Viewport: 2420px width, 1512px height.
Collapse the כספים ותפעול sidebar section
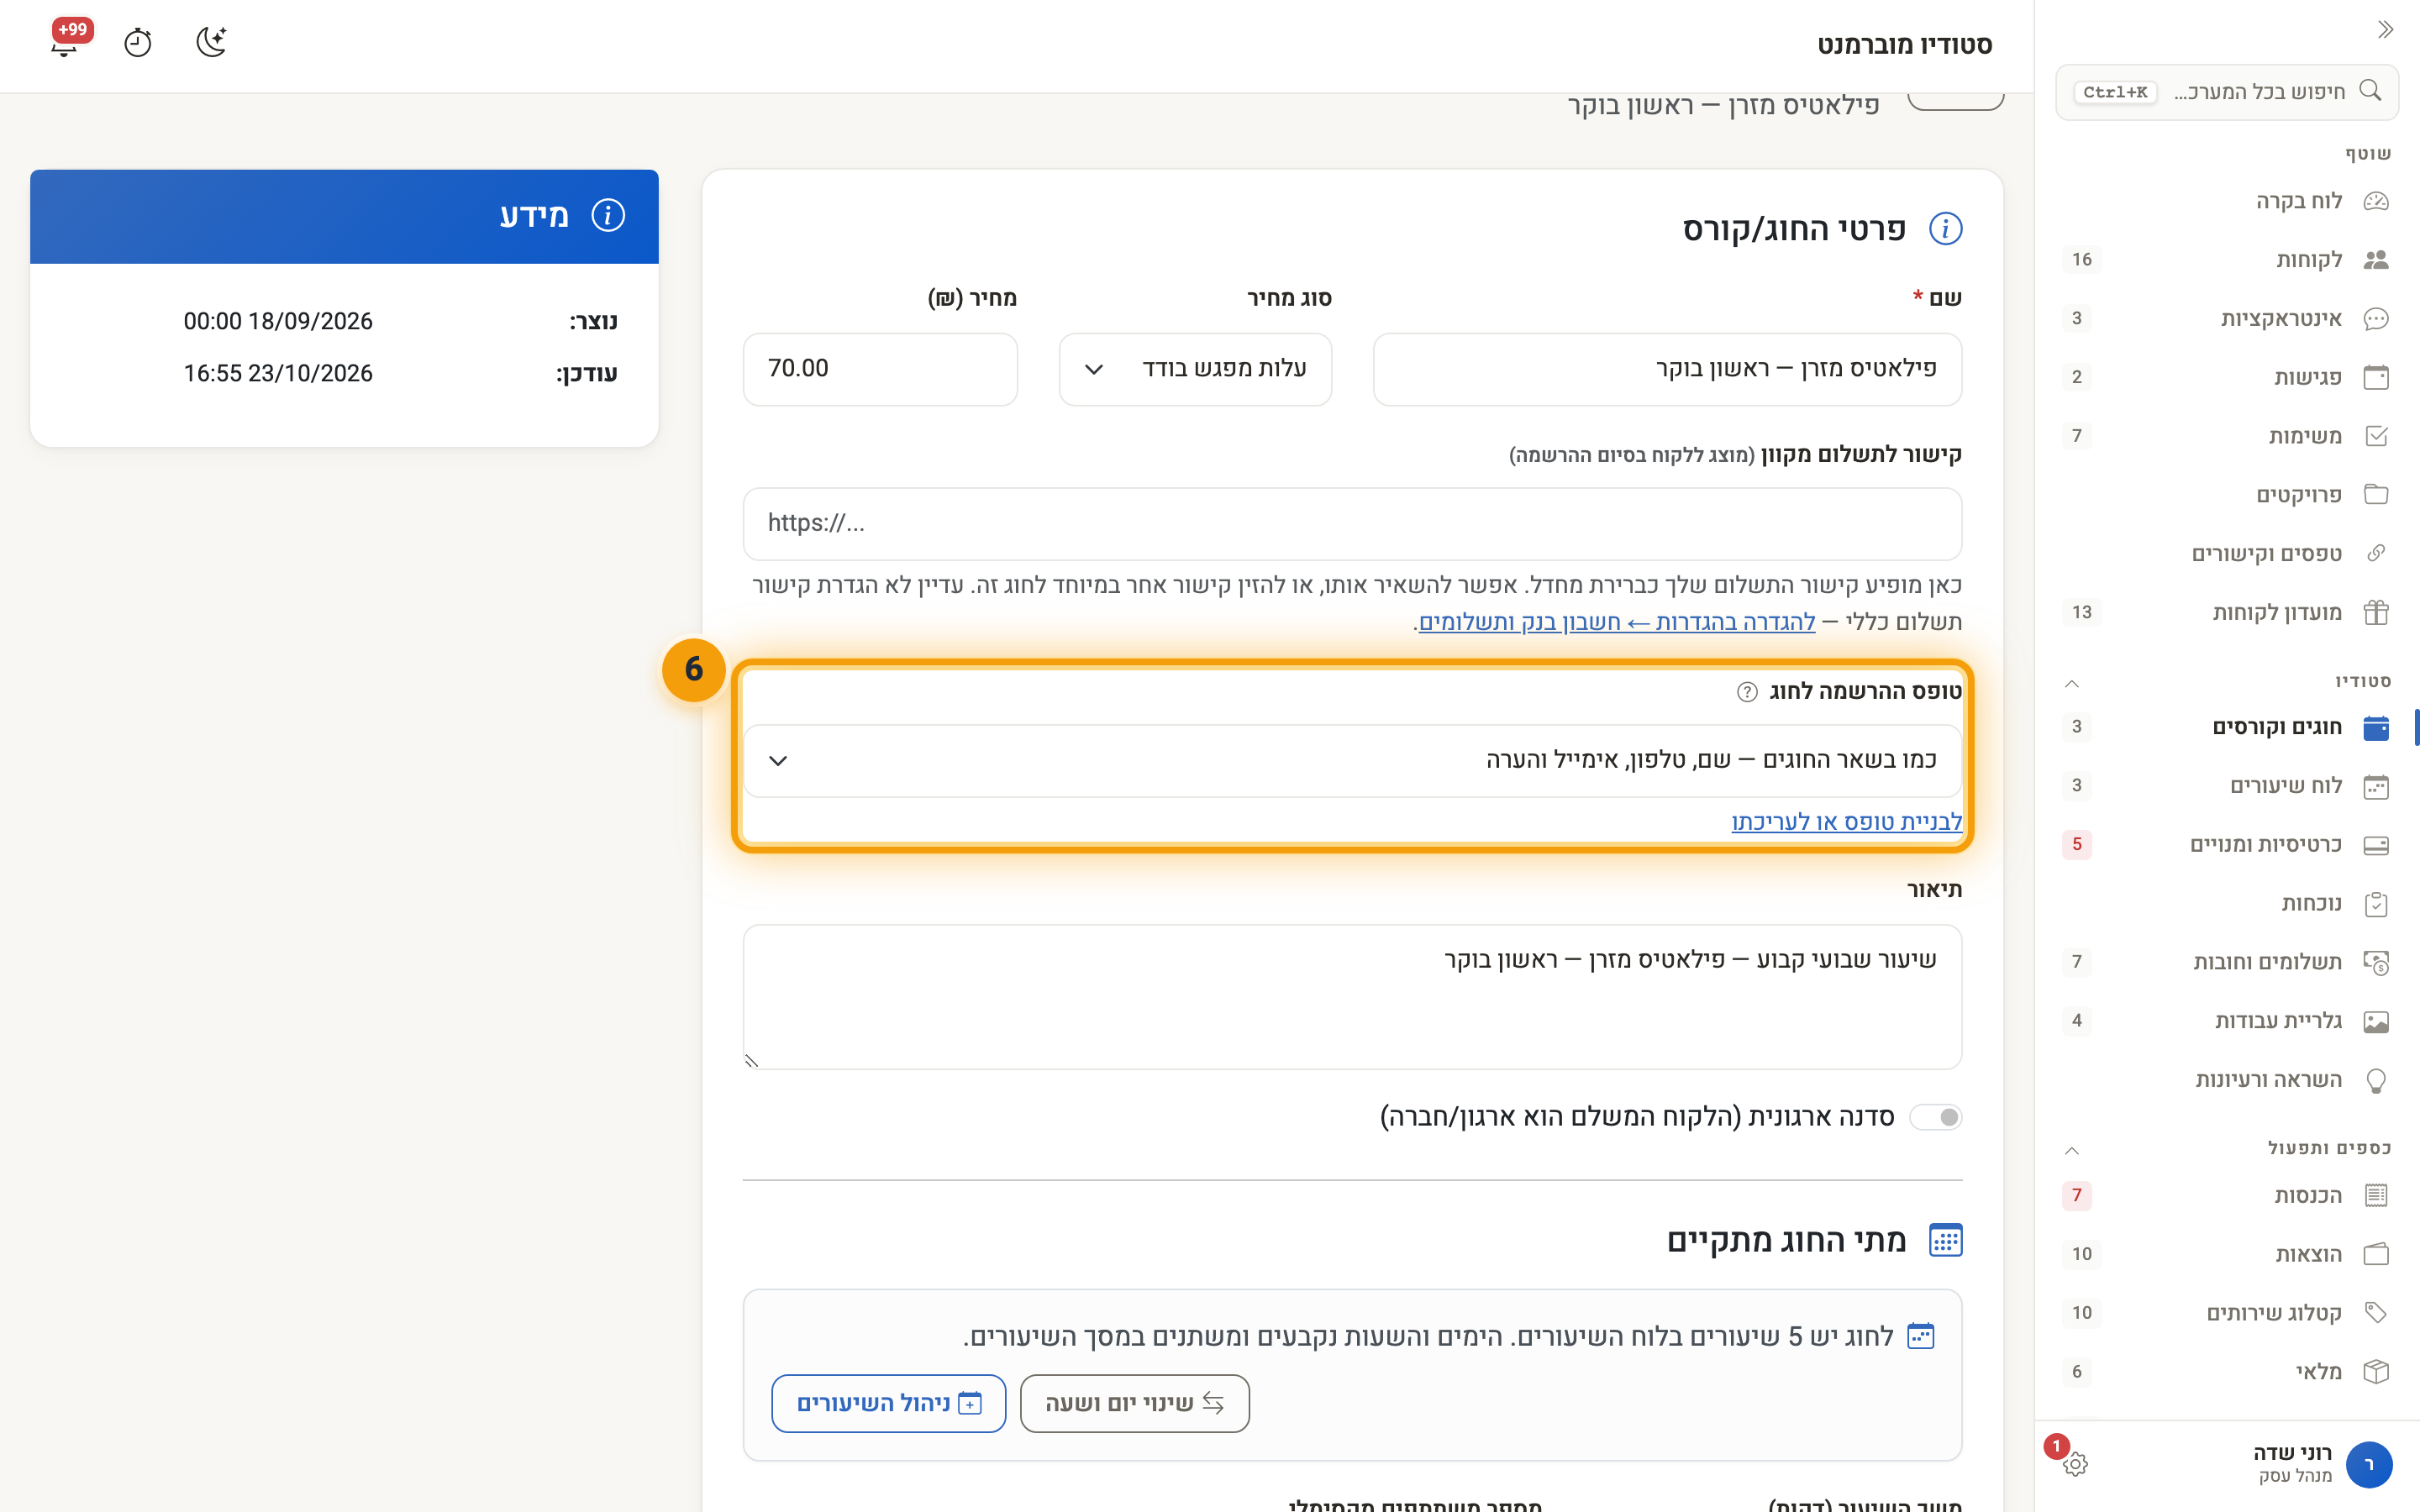click(2072, 1151)
